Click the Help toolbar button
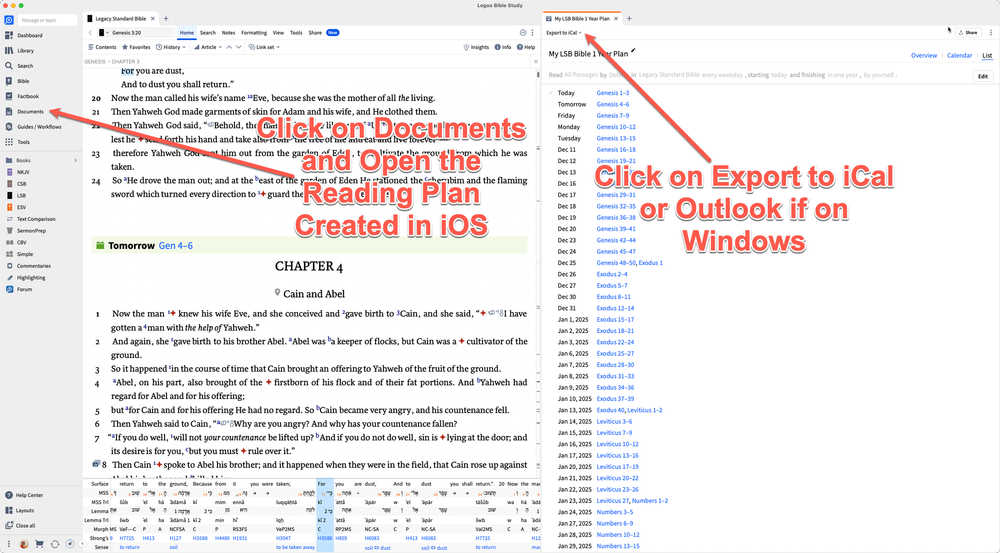1000x553 pixels. (x=526, y=47)
